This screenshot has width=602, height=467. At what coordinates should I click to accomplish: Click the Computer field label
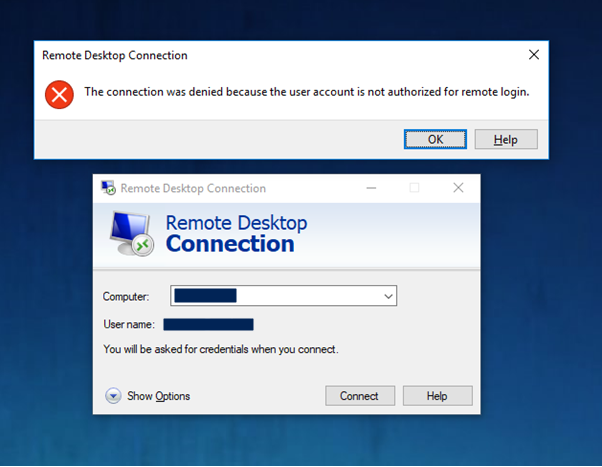pos(125,296)
